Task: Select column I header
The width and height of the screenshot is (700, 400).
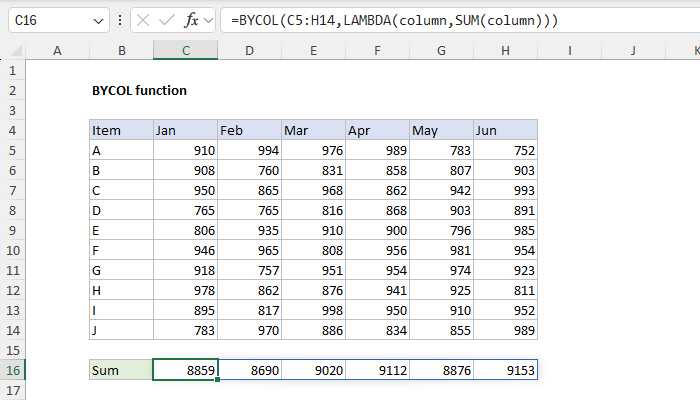Action: [x=570, y=50]
